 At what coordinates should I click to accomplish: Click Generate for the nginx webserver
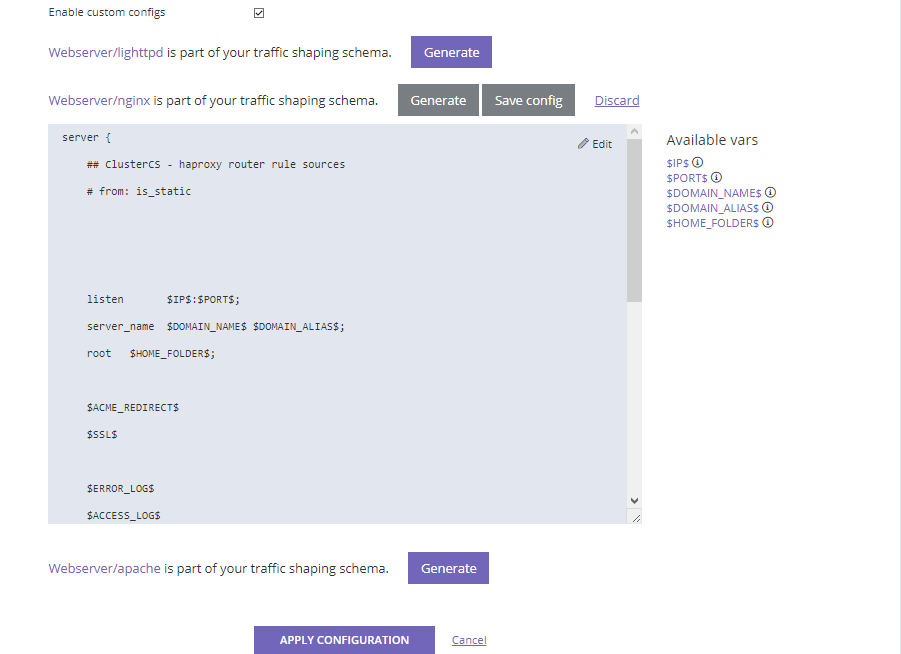[x=438, y=100]
